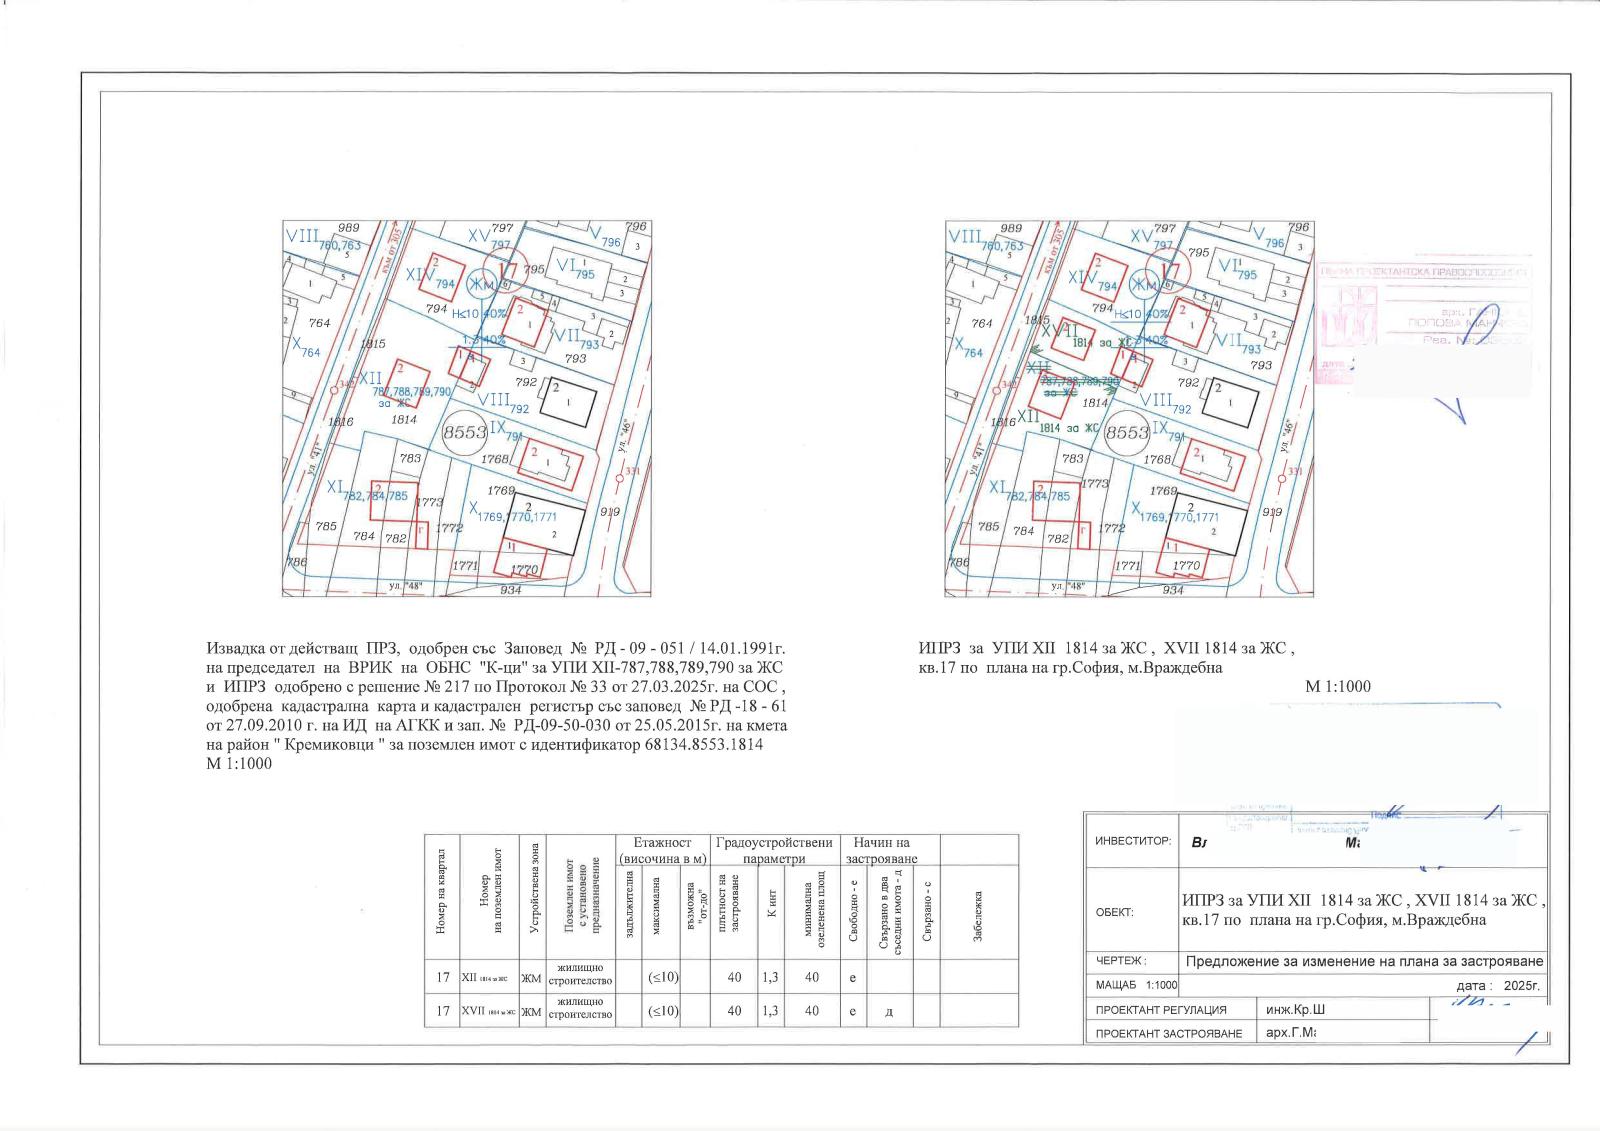
Task: Click the circled 8553 marker on left map
Action: (x=466, y=431)
